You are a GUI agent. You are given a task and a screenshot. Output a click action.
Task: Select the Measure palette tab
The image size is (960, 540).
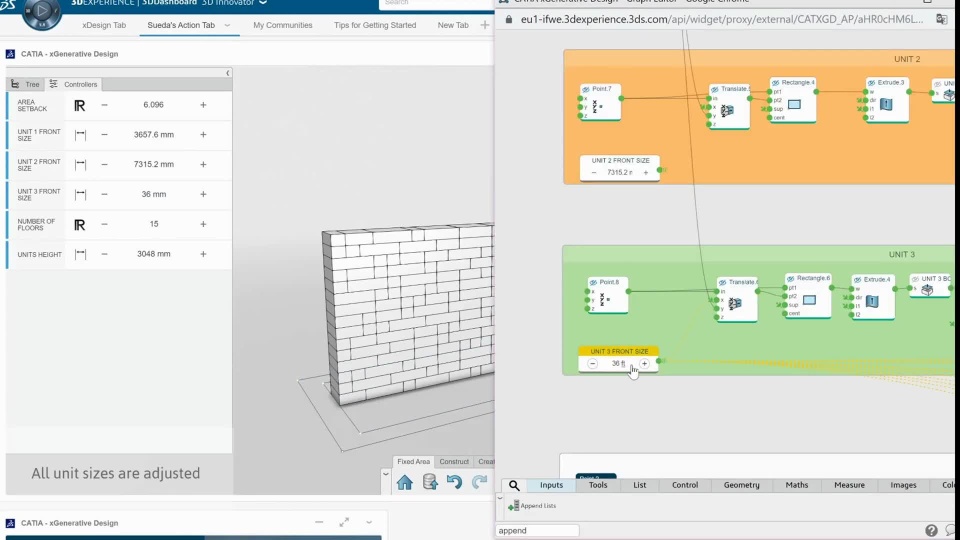click(x=849, y=485)
